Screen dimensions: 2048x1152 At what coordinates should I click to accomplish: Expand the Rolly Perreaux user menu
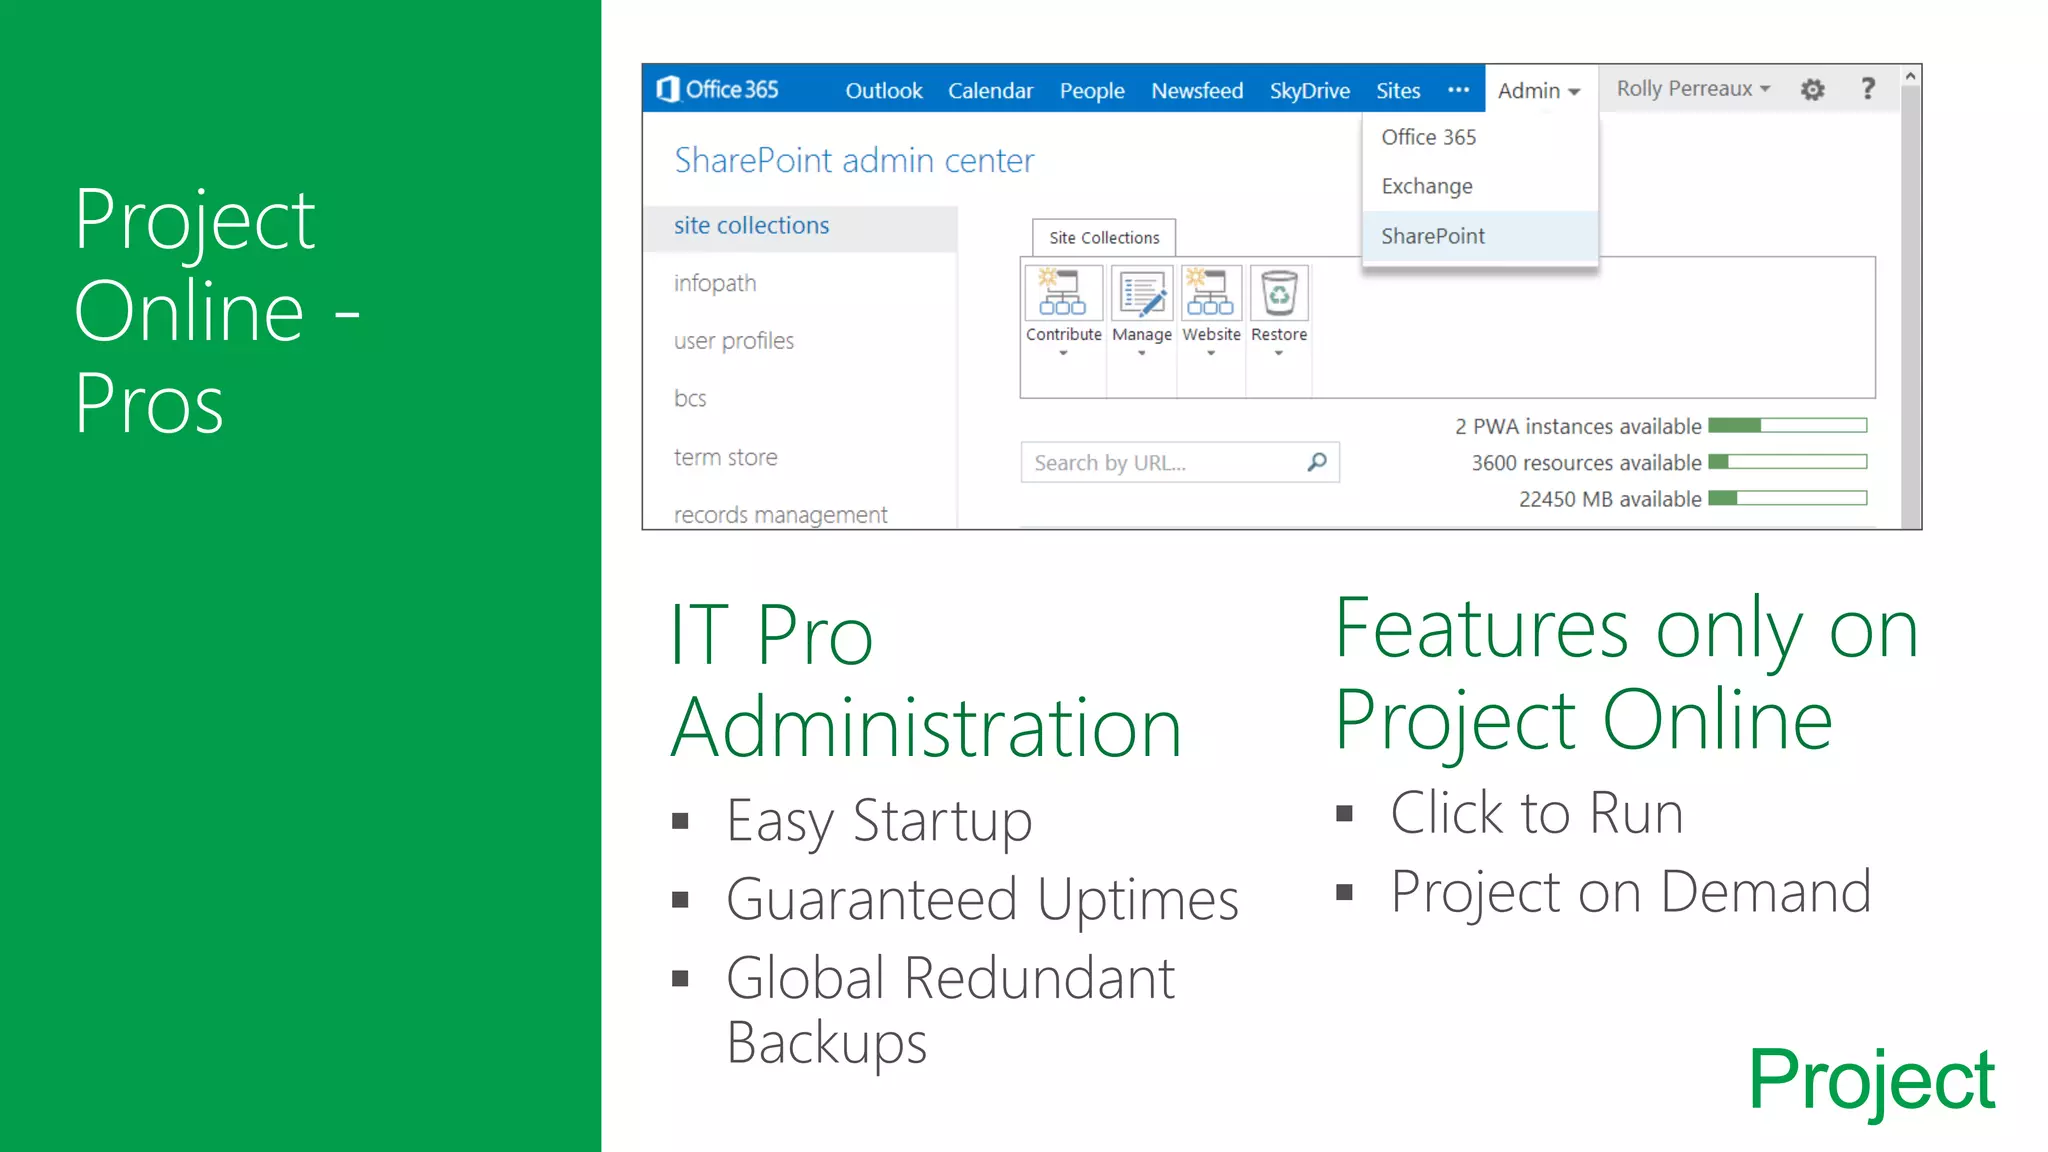click(1694, 89)
